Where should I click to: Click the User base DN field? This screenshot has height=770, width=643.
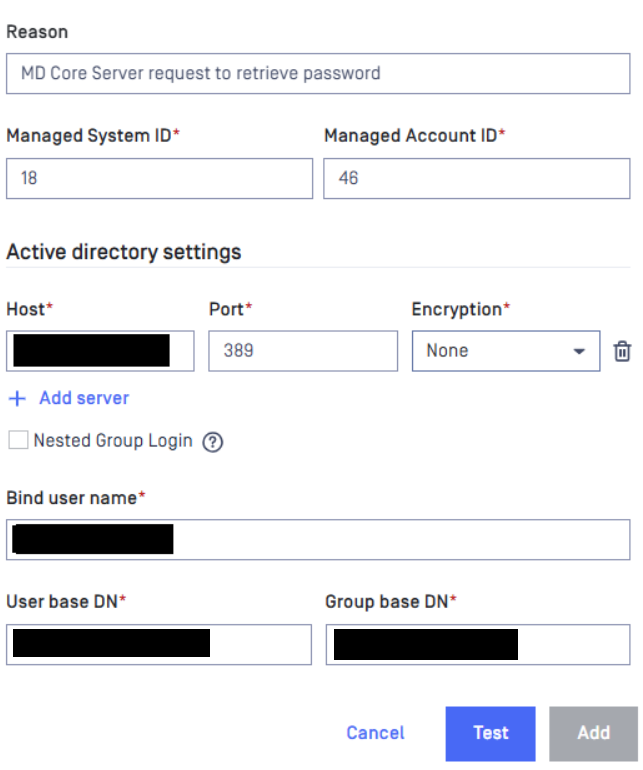point(159,644)
